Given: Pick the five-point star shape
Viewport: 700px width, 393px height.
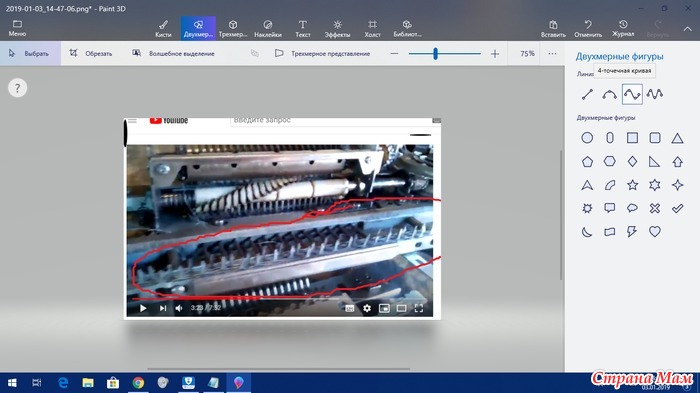Looking at the screenshot, I should pyautogui.click(x=632, y=185).
